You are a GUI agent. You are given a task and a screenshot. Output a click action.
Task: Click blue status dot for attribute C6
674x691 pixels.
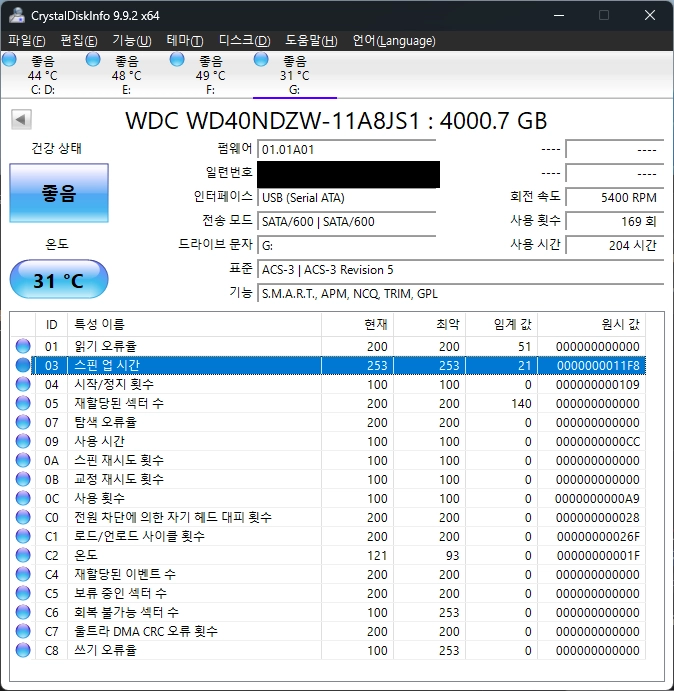click(x=23, y=612)
